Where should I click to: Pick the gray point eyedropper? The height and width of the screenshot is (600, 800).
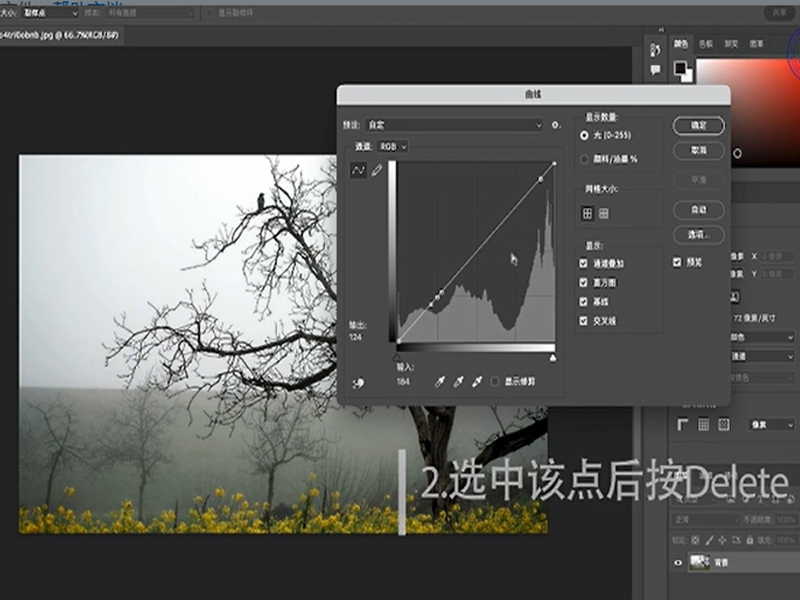(x=459, y=381)
